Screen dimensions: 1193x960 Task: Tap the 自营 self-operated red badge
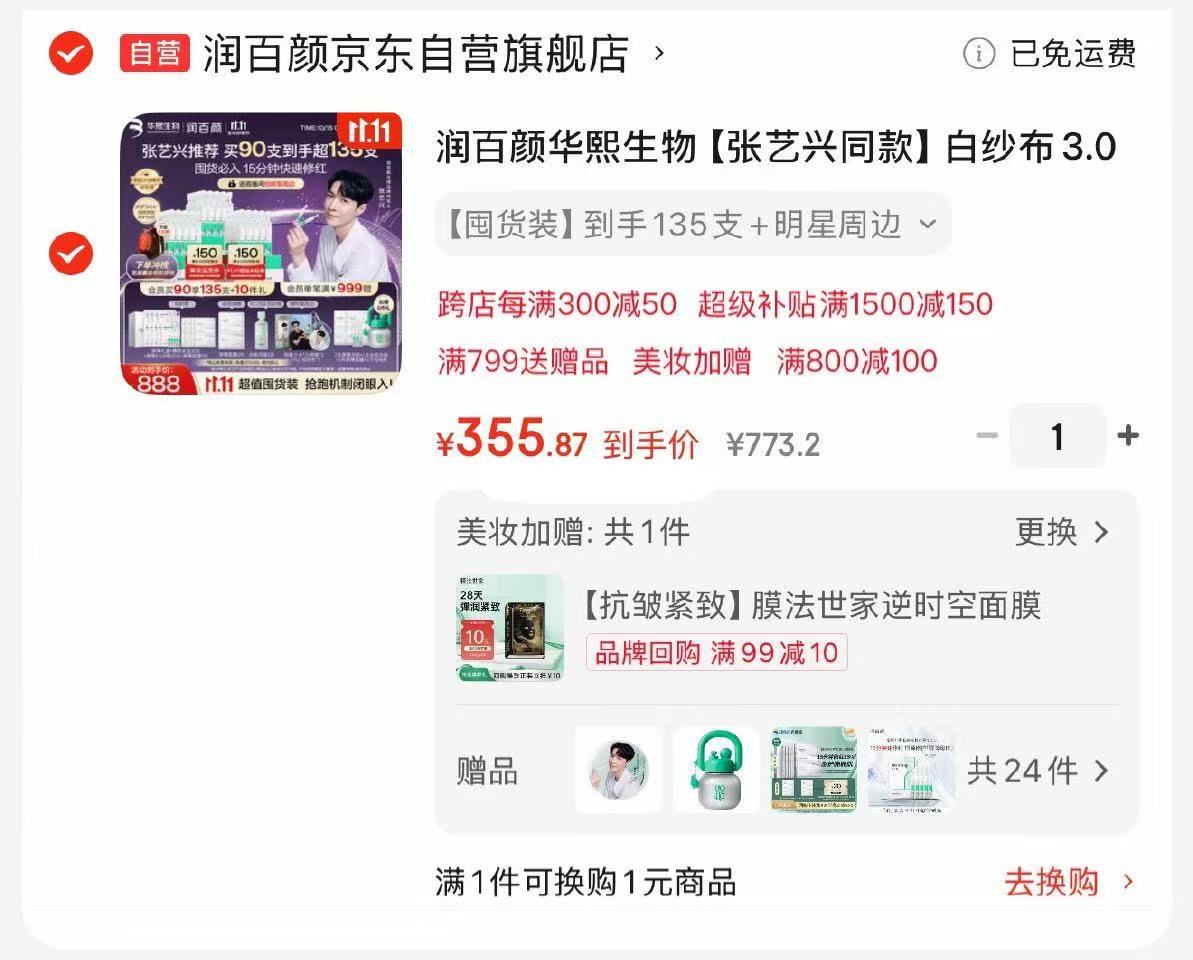coord(154,53)
